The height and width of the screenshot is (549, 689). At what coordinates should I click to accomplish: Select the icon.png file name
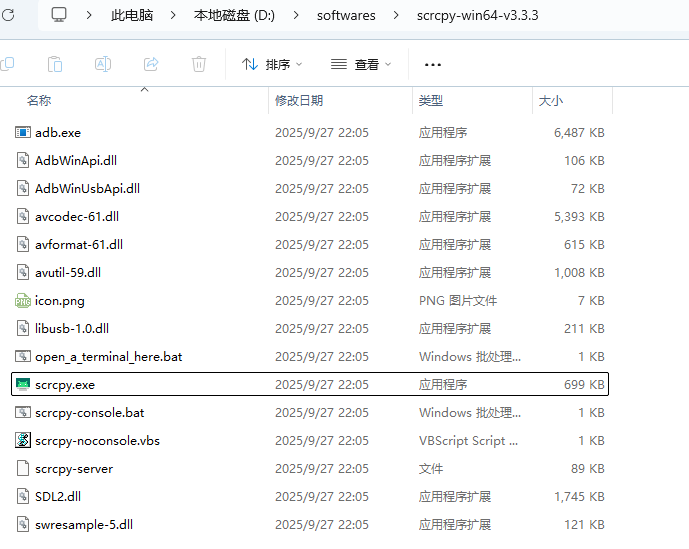pyautogui.click(x=60, y=301)
